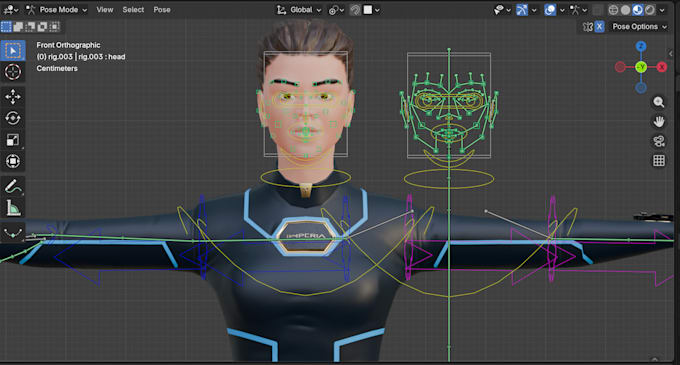Open Global transform orientation dropdown
The height and width of the screenshot is (365, 680).
coord(299,10)
